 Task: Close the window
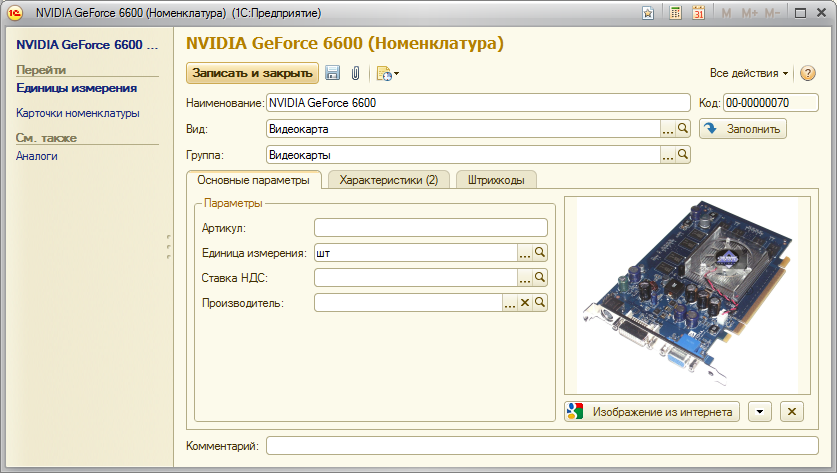coord(822,13)
